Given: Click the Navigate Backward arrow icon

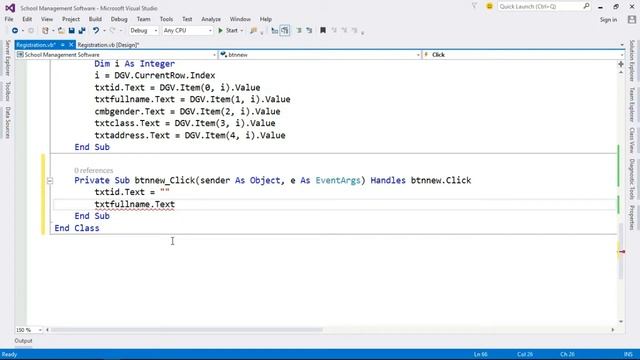Looking at the screenshot, I should [15, 31].
